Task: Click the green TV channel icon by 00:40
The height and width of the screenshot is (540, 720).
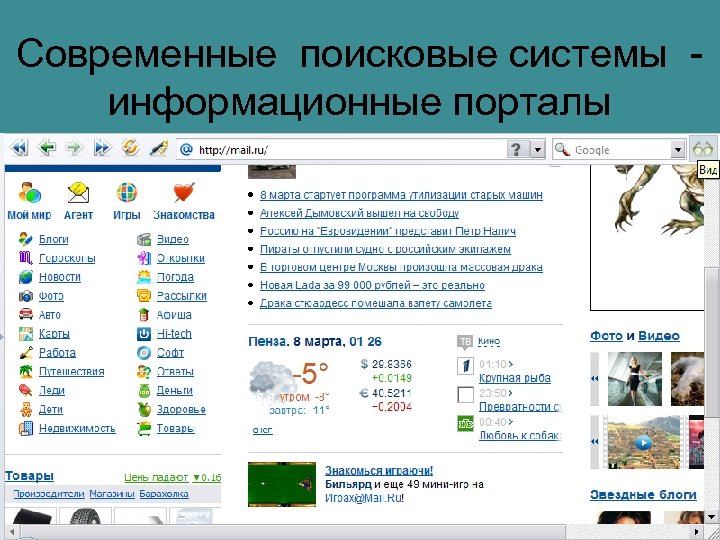Action: click(x=465, y=423)
